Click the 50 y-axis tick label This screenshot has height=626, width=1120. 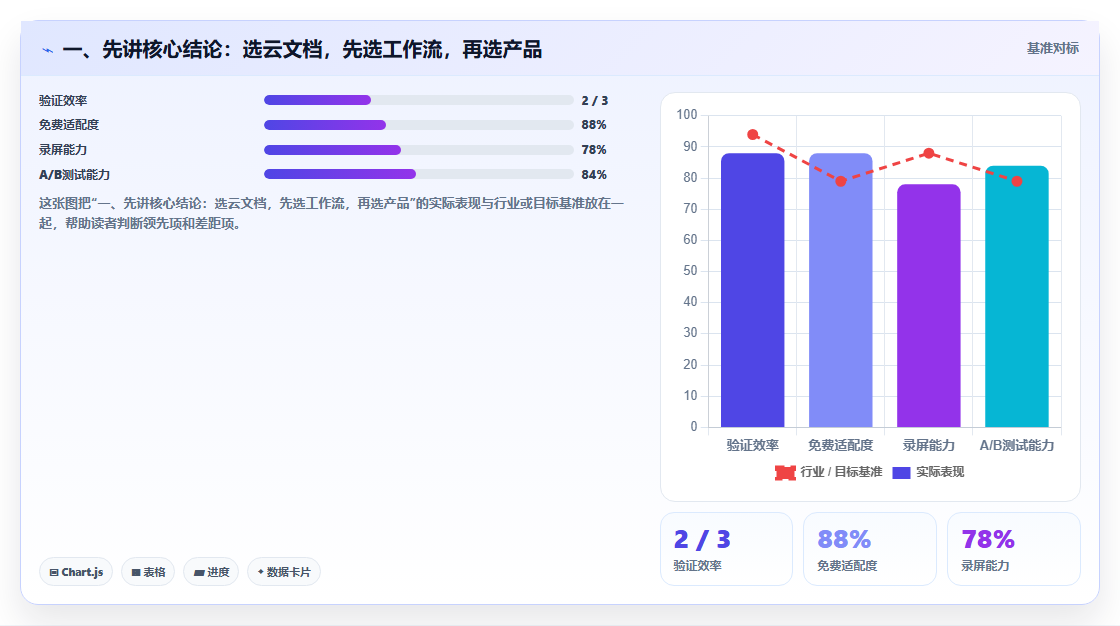click(x=690, y=271)
